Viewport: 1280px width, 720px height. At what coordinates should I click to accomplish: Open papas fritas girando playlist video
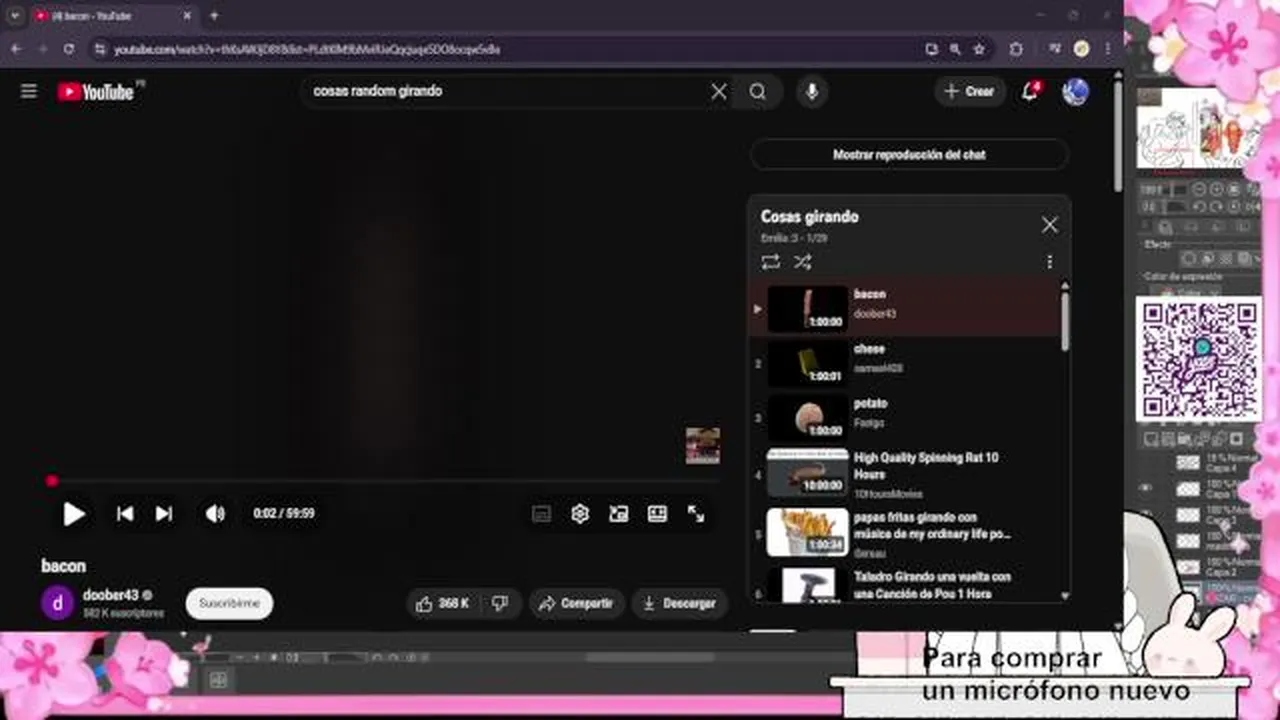point(904,532)
